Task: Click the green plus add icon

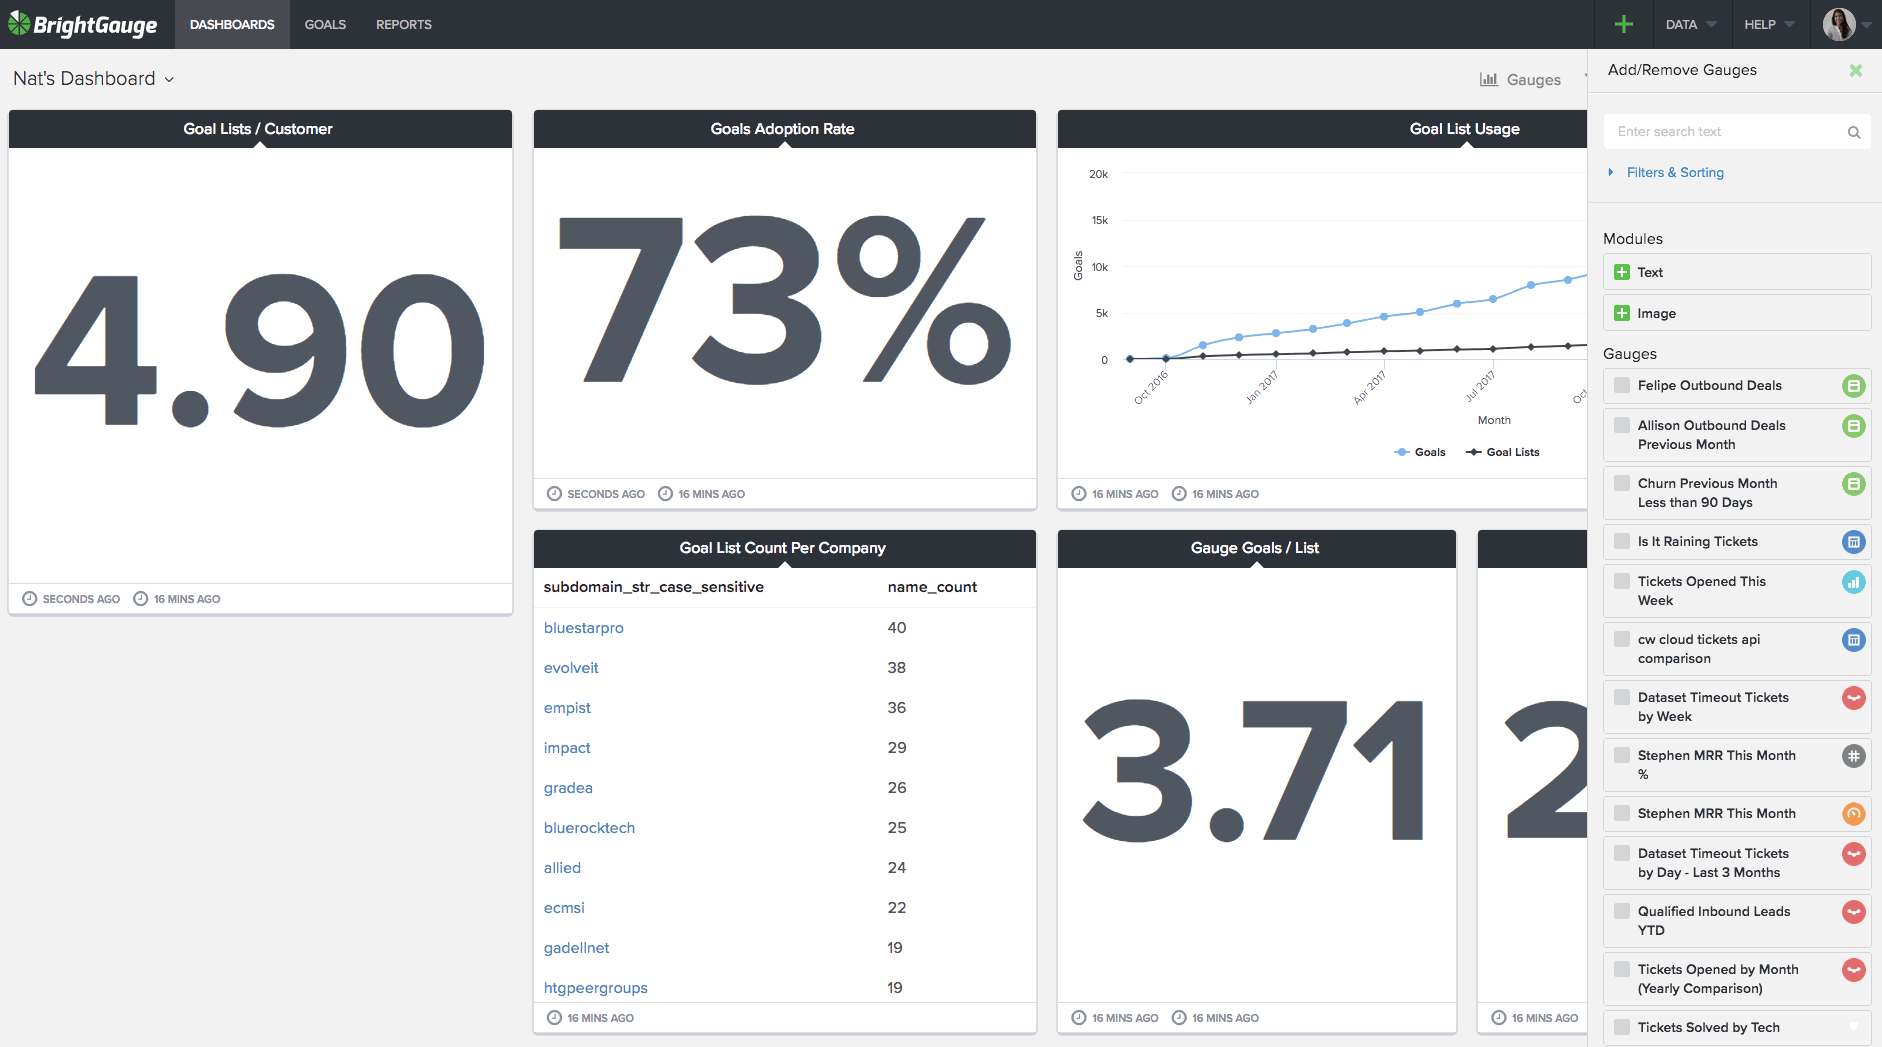Action: (1624, 24)
